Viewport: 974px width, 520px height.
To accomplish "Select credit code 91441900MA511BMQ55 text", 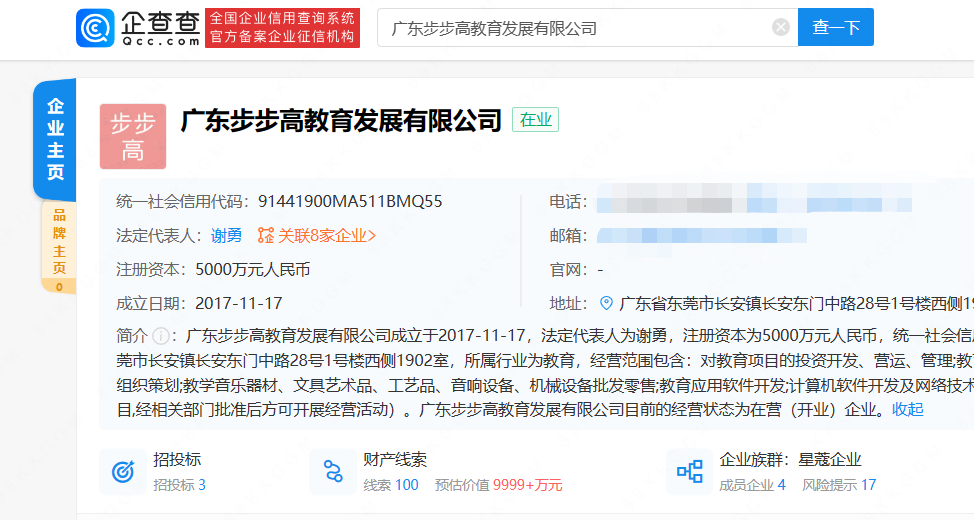I will (x=350, y=201).
